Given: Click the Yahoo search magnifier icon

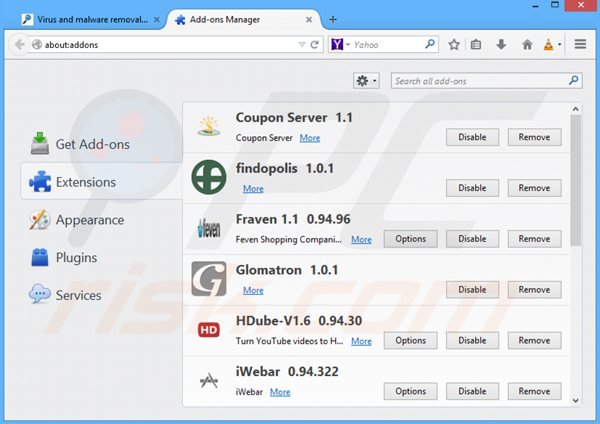Looking at the screenshot, I should 430,44.
